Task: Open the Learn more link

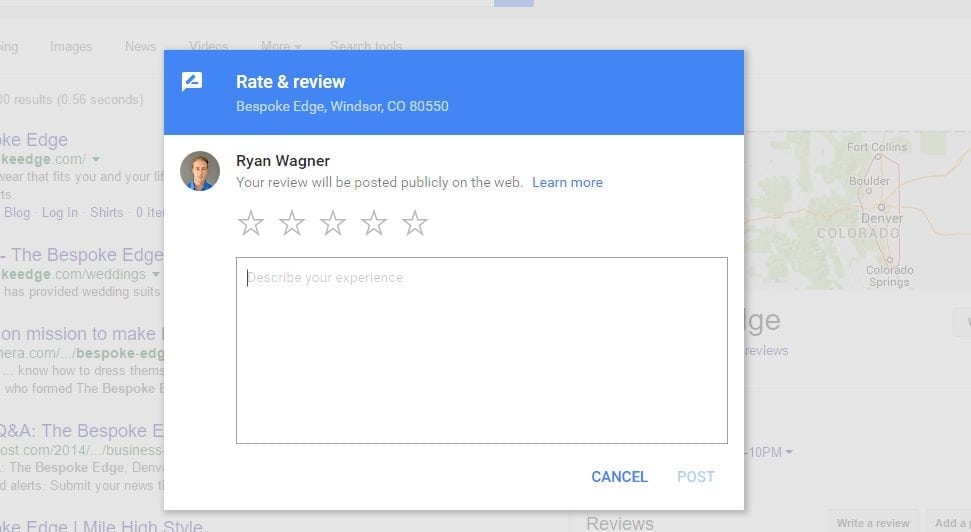Action: coord(567,183)
